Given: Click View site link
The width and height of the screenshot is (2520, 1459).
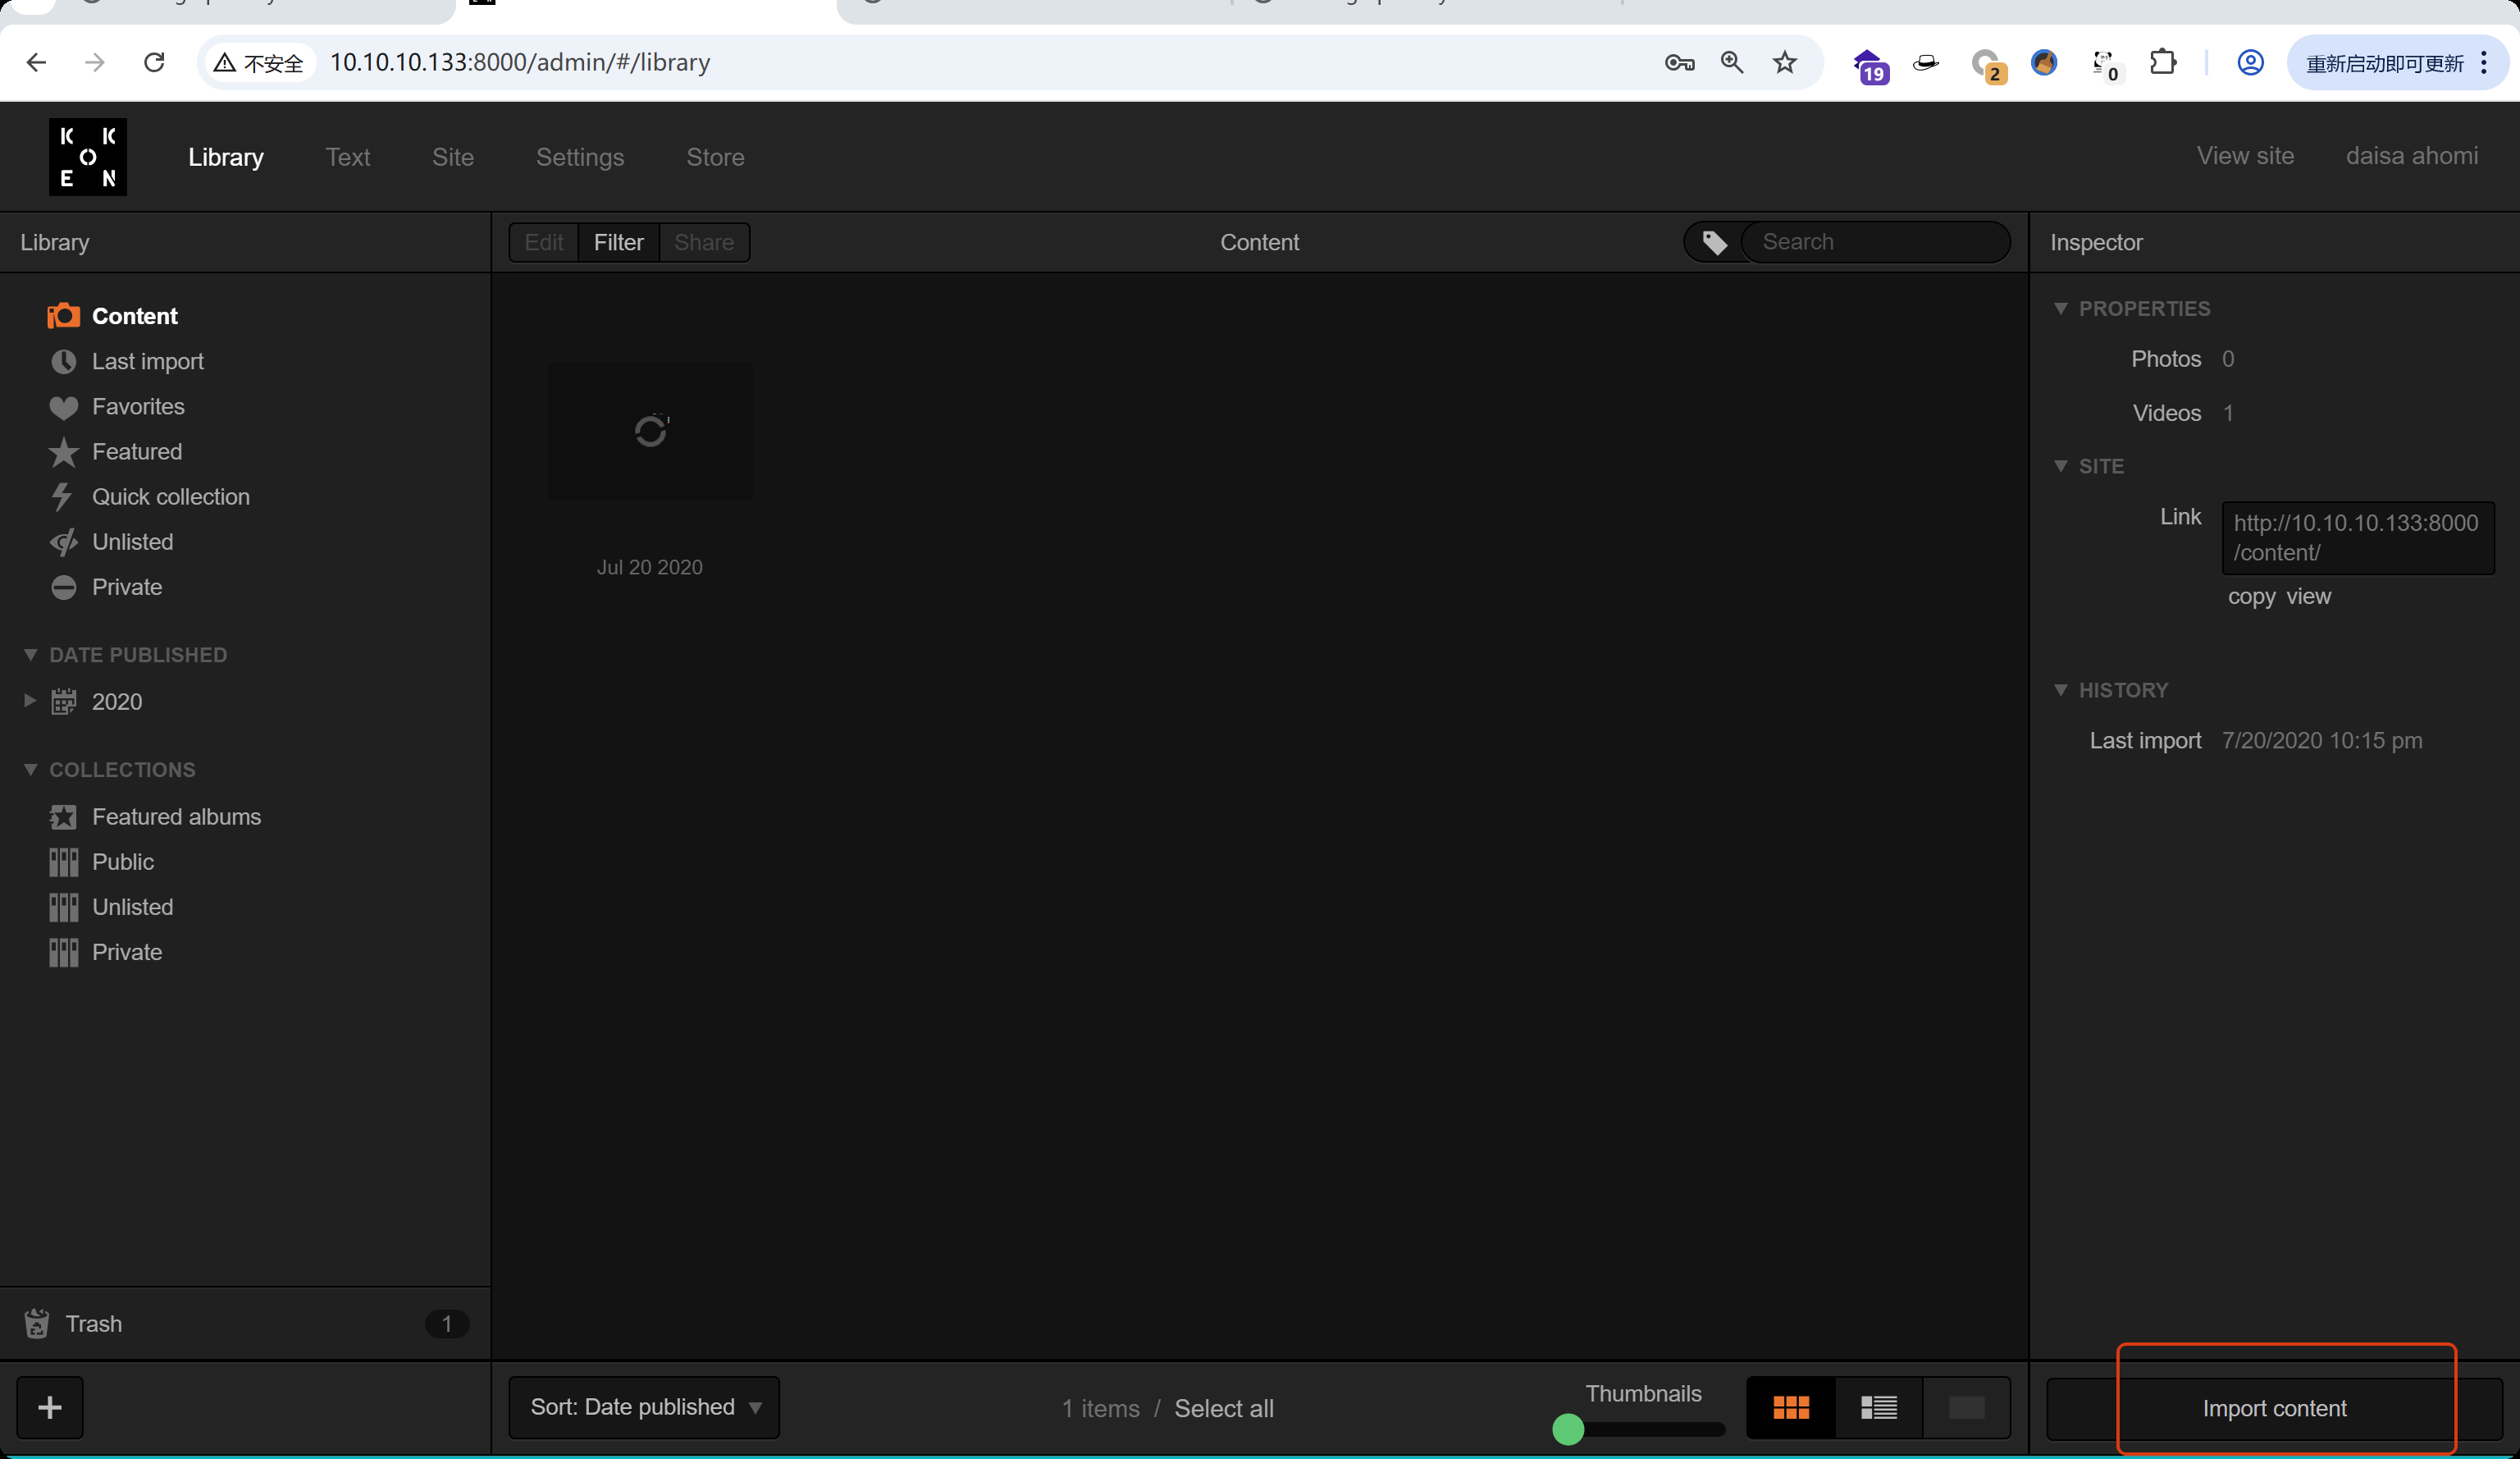Looking at the screenshot, I should click(x=2245, y=156).
